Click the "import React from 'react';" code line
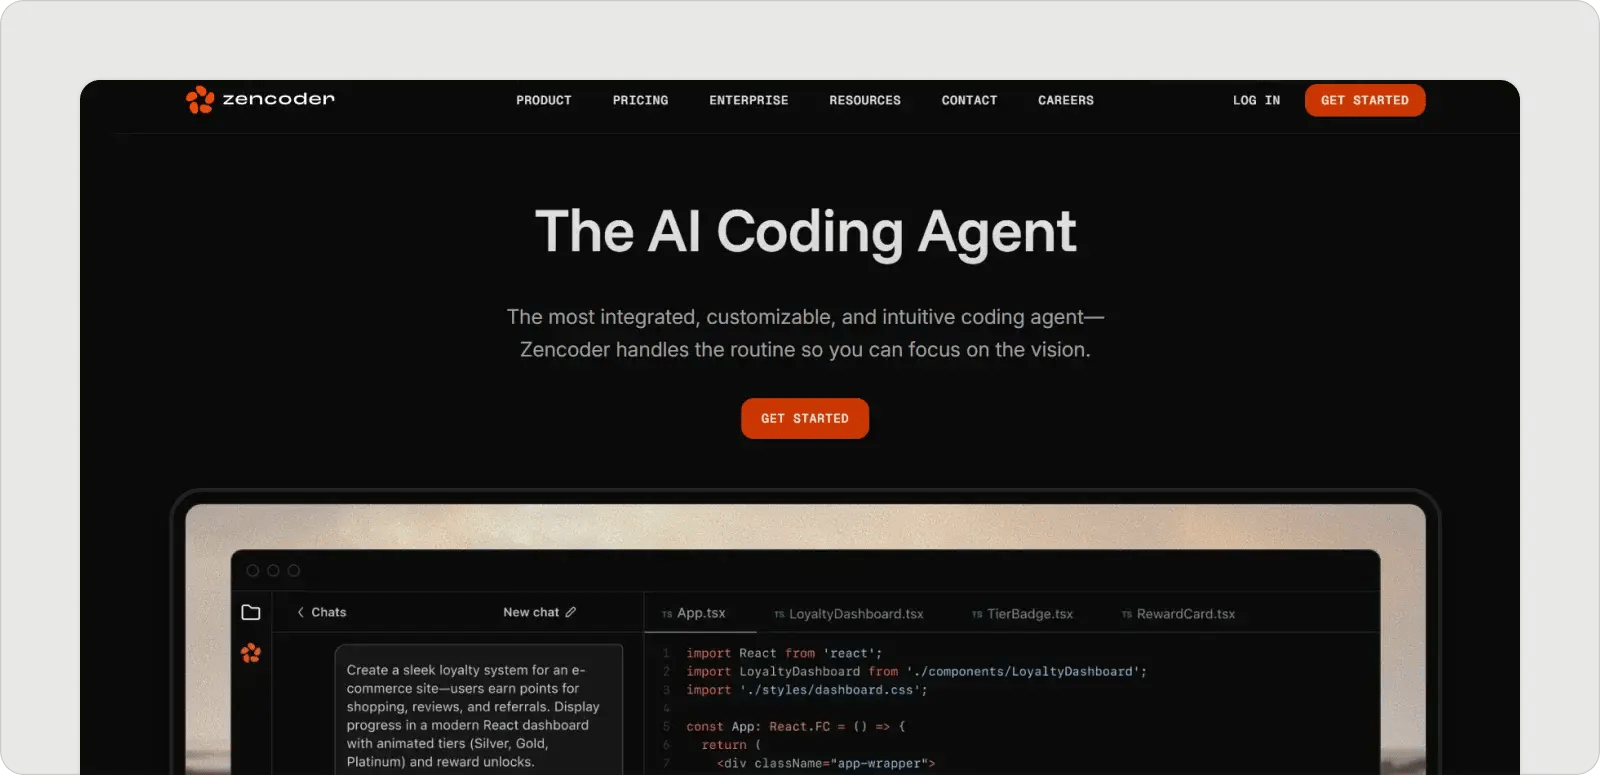1600x775 pixels. pyautogui.click(x=784, y=653)
